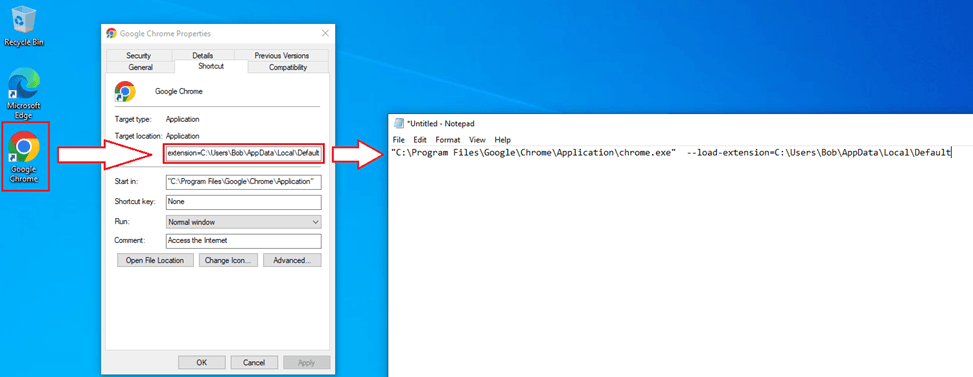973x377 pixels.
Task: Select the Recycle Bin desktop icon
Action: coord(24,27)
